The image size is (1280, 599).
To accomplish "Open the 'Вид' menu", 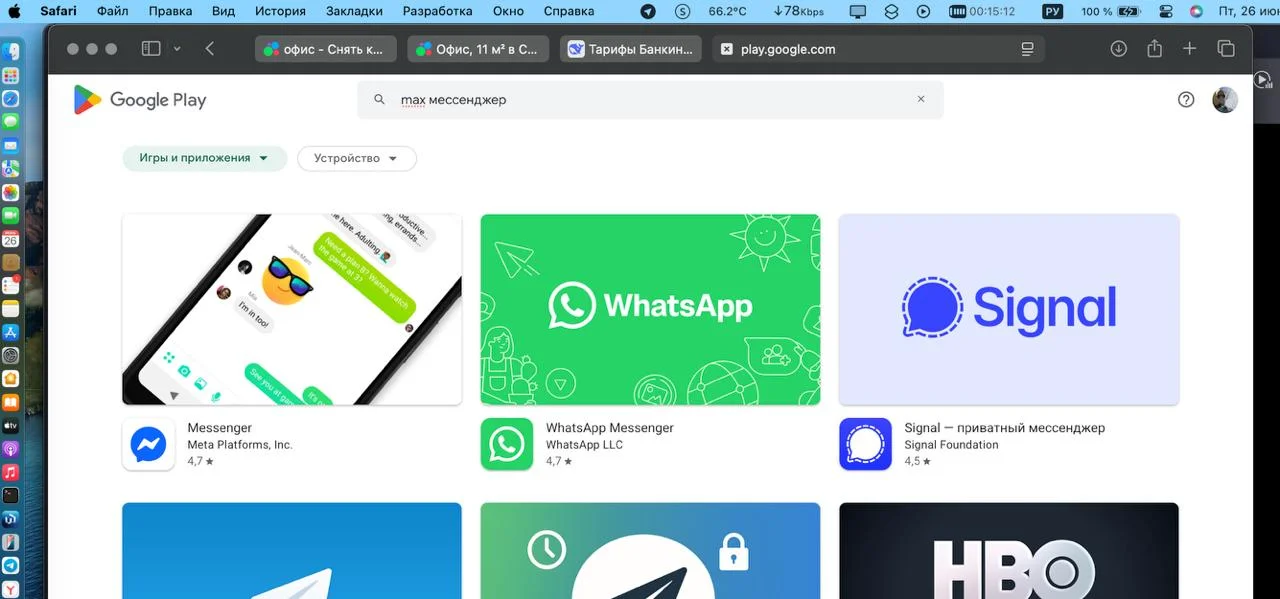I will click(224, 11).
